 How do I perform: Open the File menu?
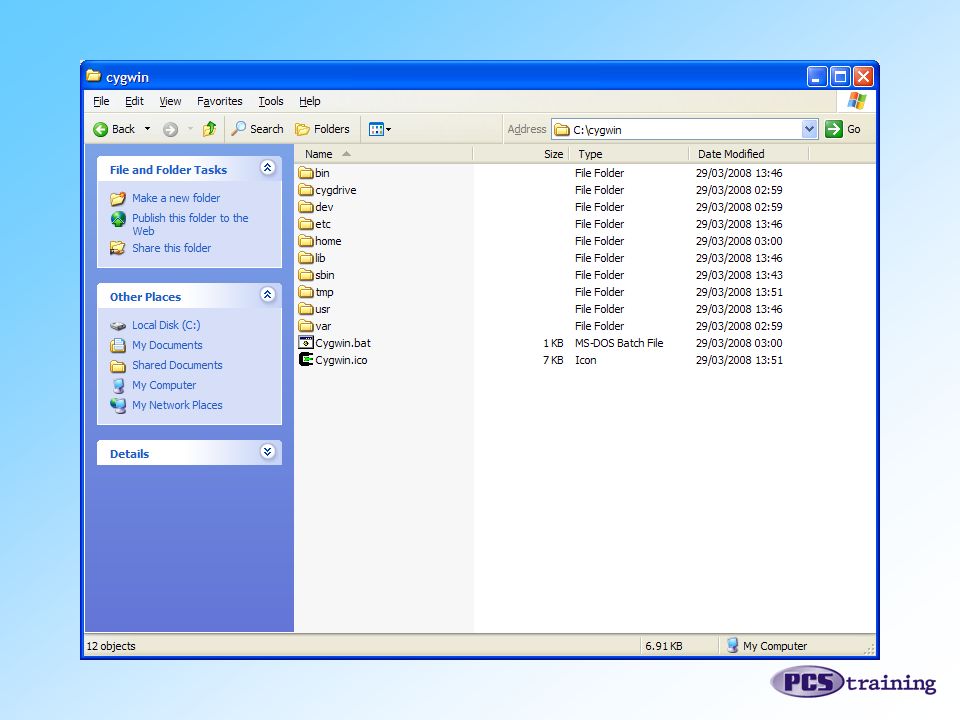pos(101,101)
